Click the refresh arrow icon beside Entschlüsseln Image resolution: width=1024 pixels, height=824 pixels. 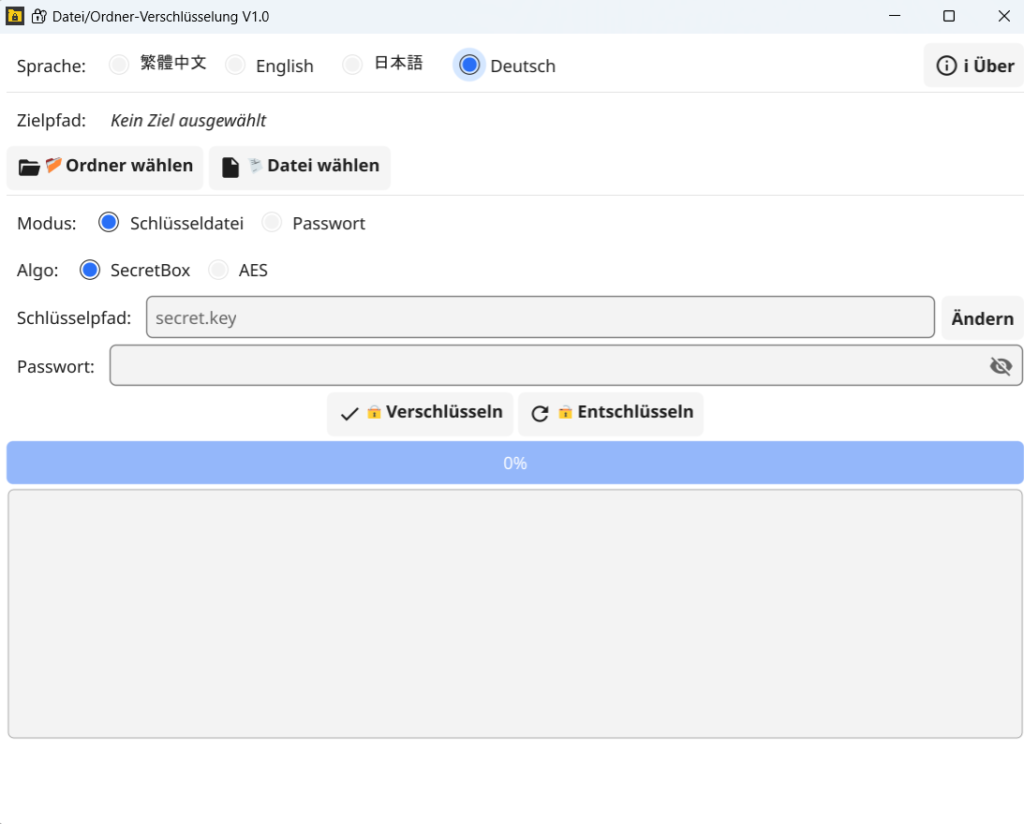tap(540, 414)
